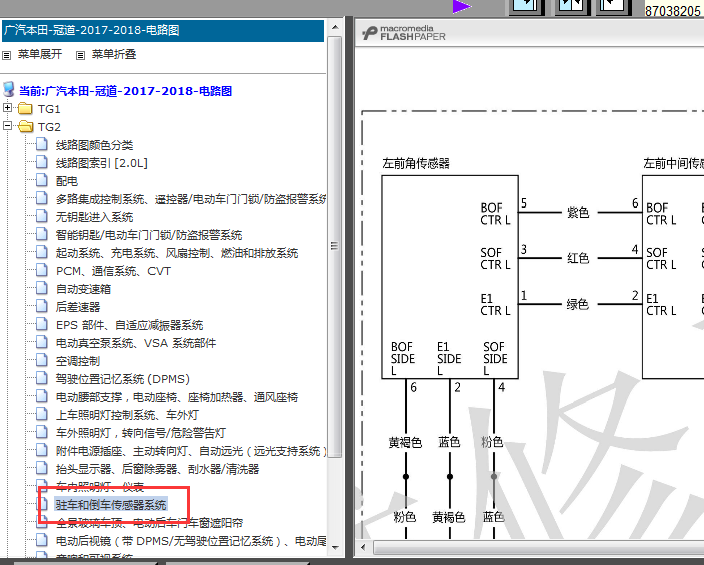Click the 左前角传感器 label in diagram
Screen dimensions: 704x565
(416, 163)
